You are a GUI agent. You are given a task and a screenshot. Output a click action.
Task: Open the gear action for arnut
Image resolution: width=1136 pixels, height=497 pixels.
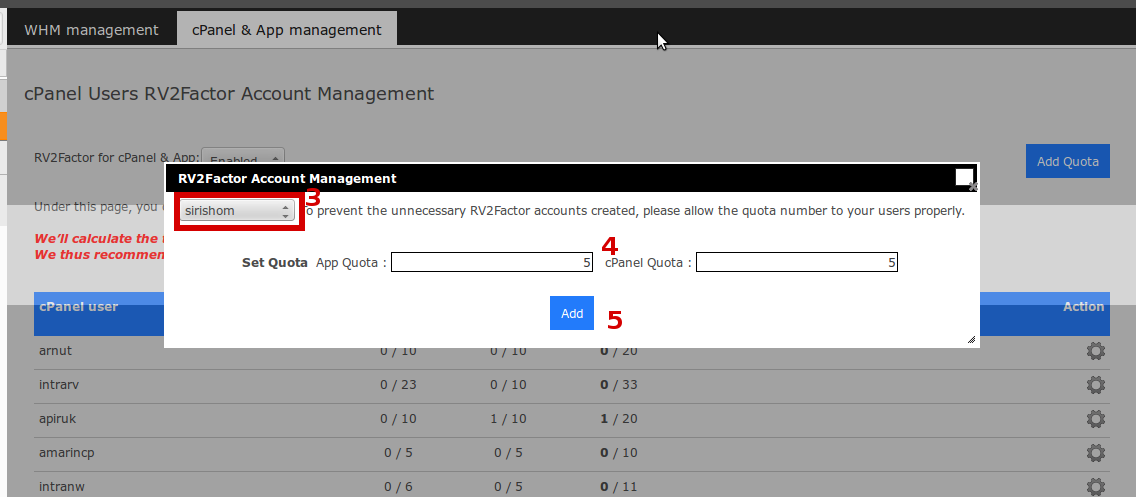click(1095, 351)
